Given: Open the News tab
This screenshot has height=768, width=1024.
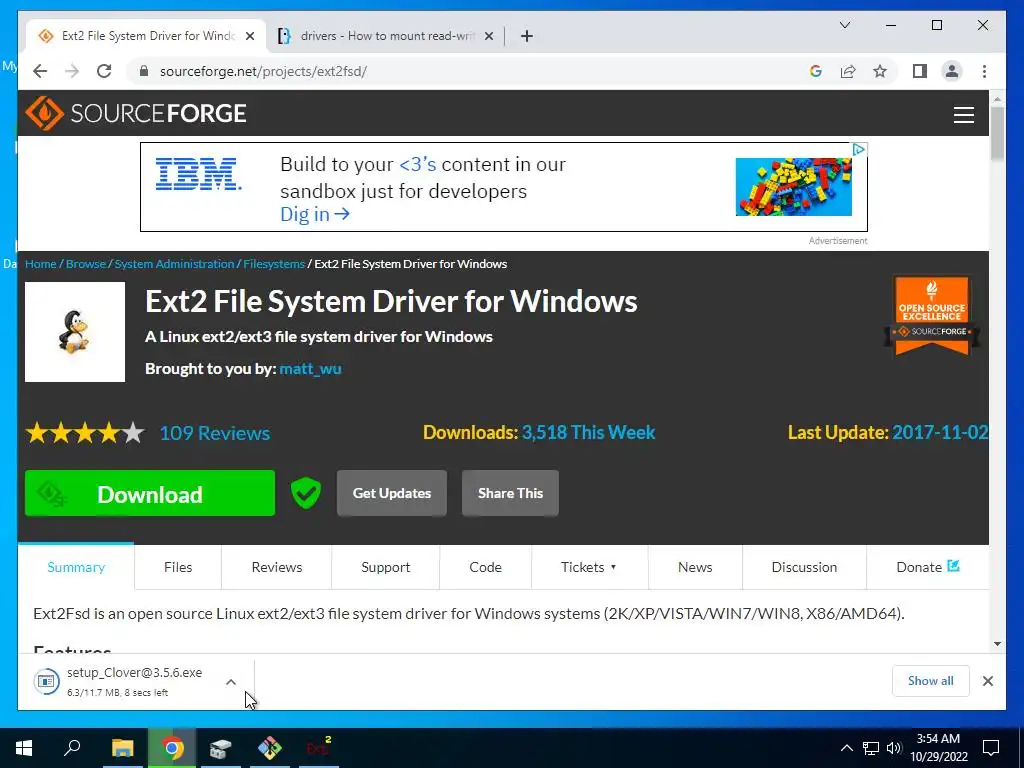Looking at the screenshot, I should tap(695, 567).
